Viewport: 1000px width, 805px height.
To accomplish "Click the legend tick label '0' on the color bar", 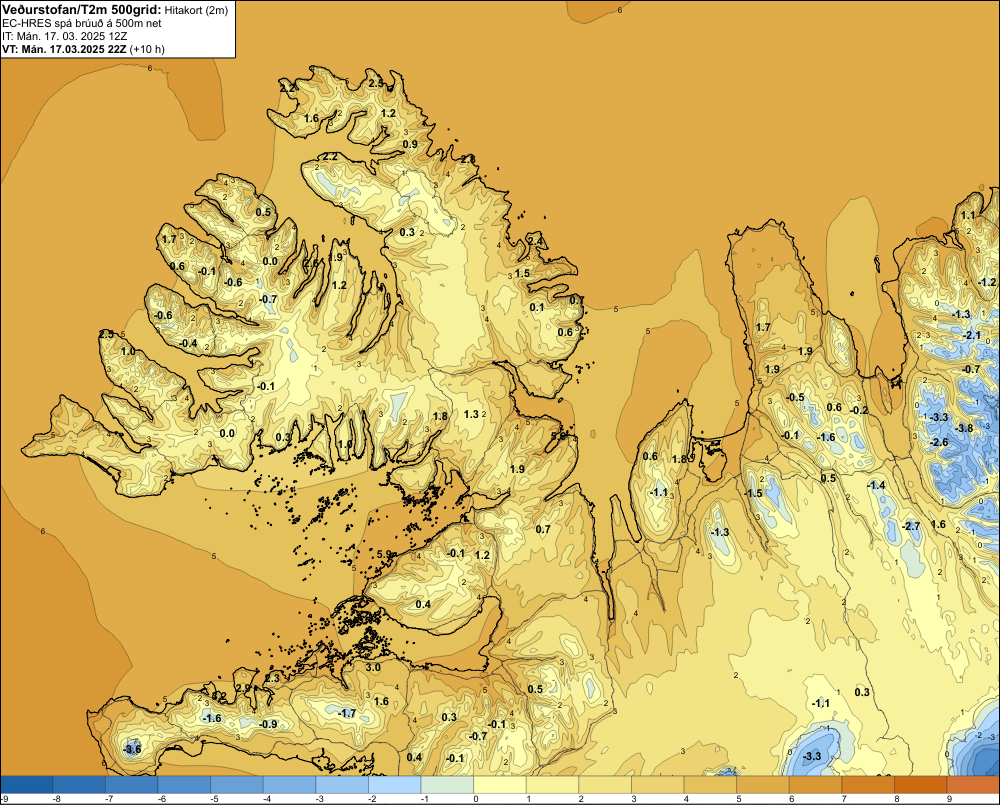I will pyautogui.click(x=476, y=799).
